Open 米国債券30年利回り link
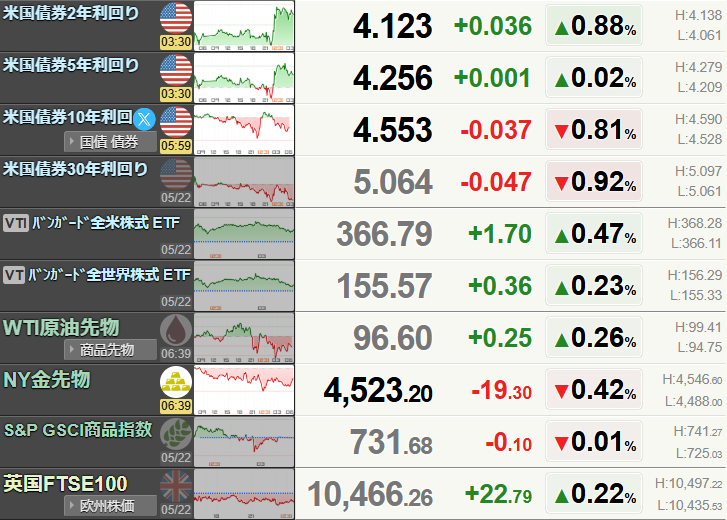The height and width of the screenshot is (520, 727). [75, 169]
